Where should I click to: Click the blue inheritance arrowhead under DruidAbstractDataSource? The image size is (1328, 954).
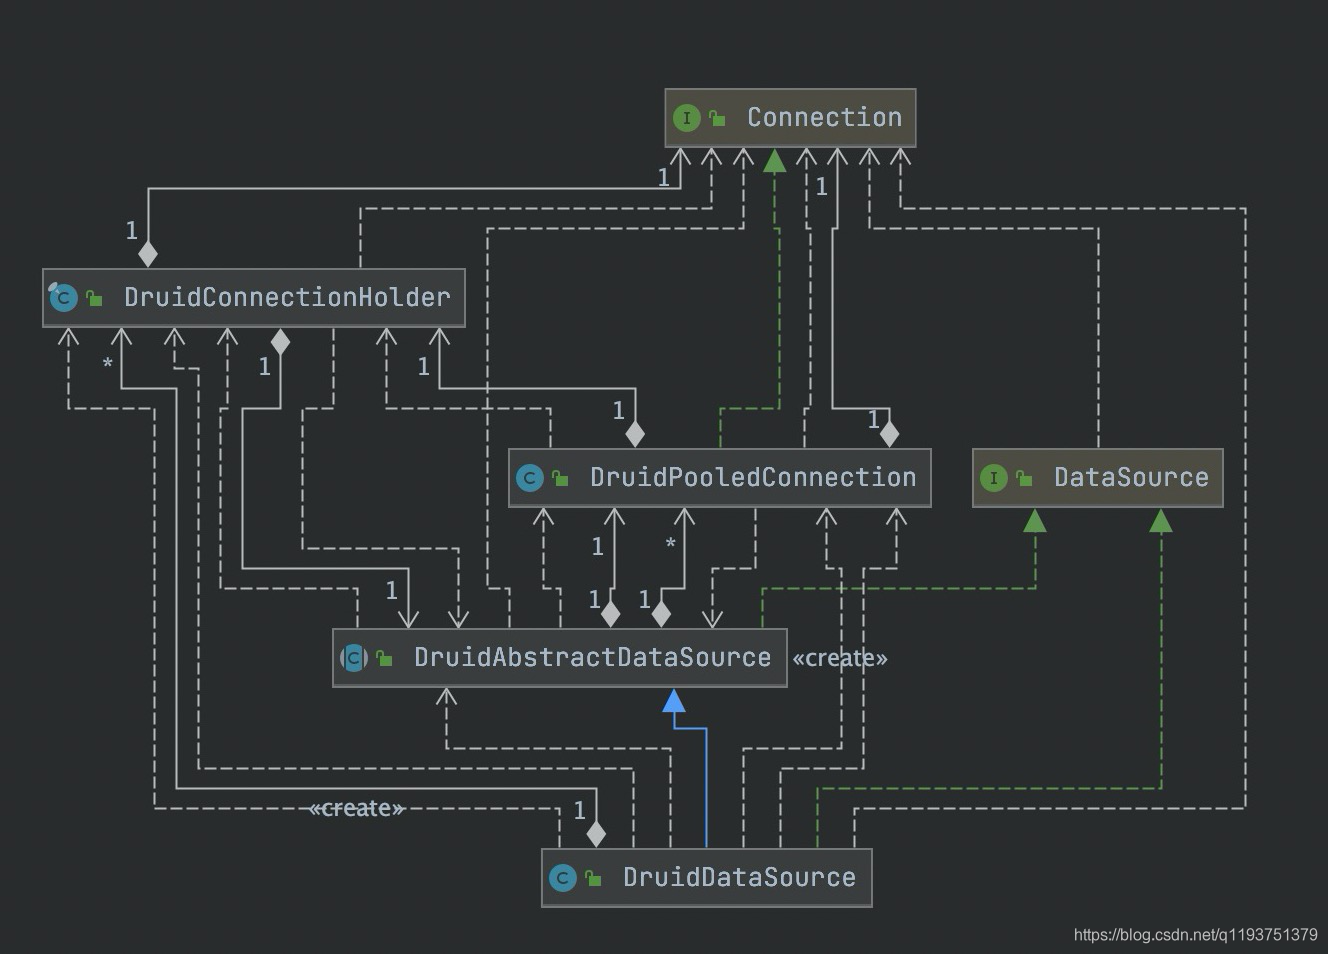point(674,700)
